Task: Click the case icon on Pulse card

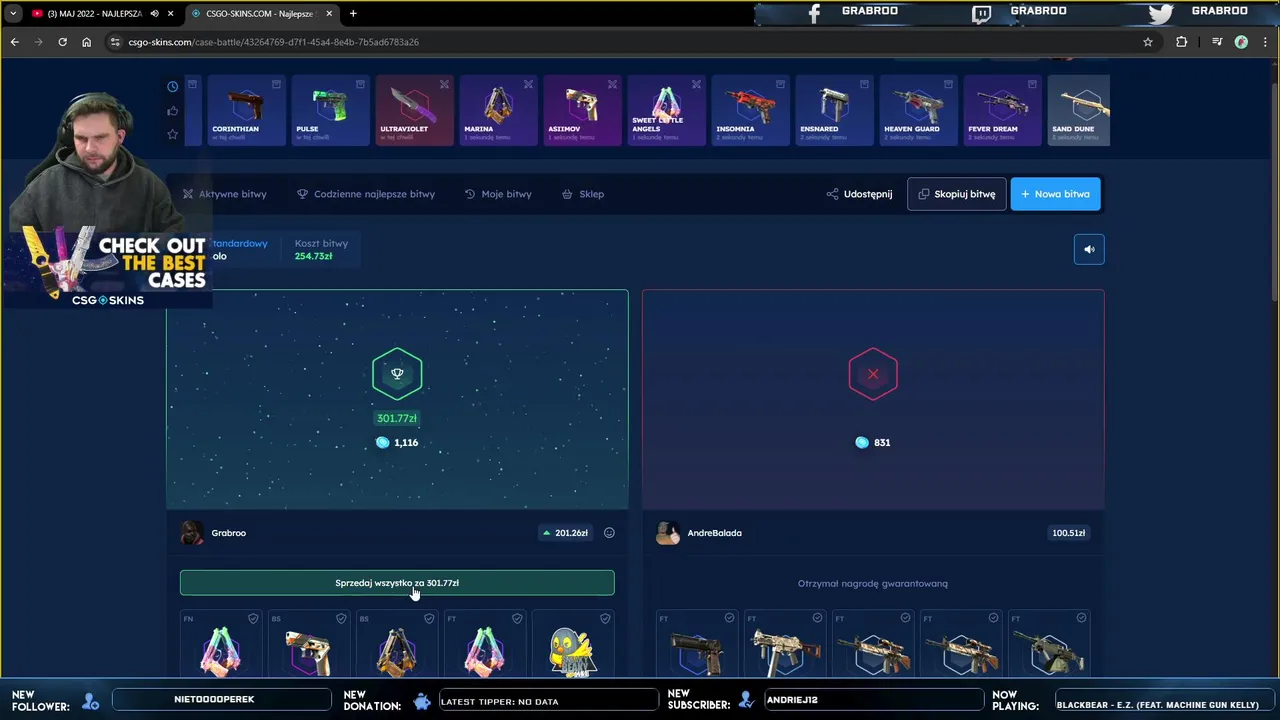Action: [360, 85]
